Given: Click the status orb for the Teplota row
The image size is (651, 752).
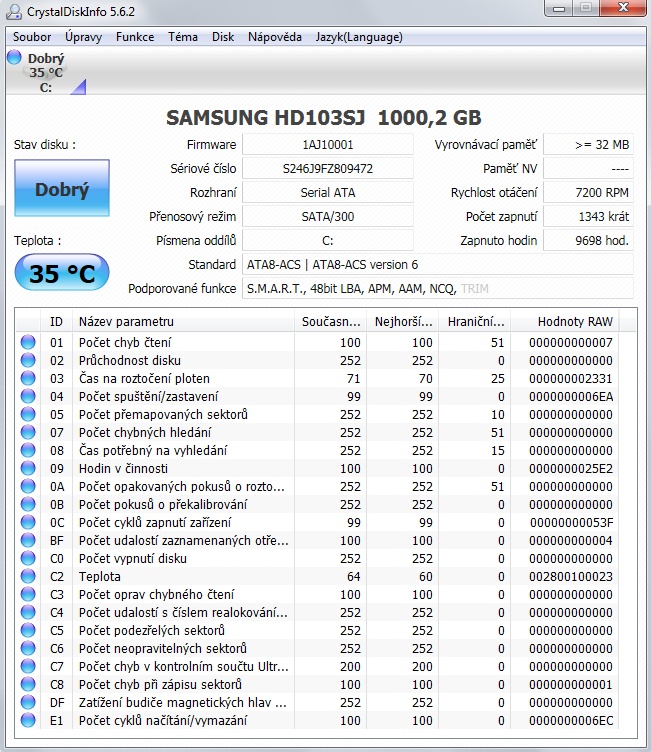Looking at the screenshot, I should [x=28, y=576].
